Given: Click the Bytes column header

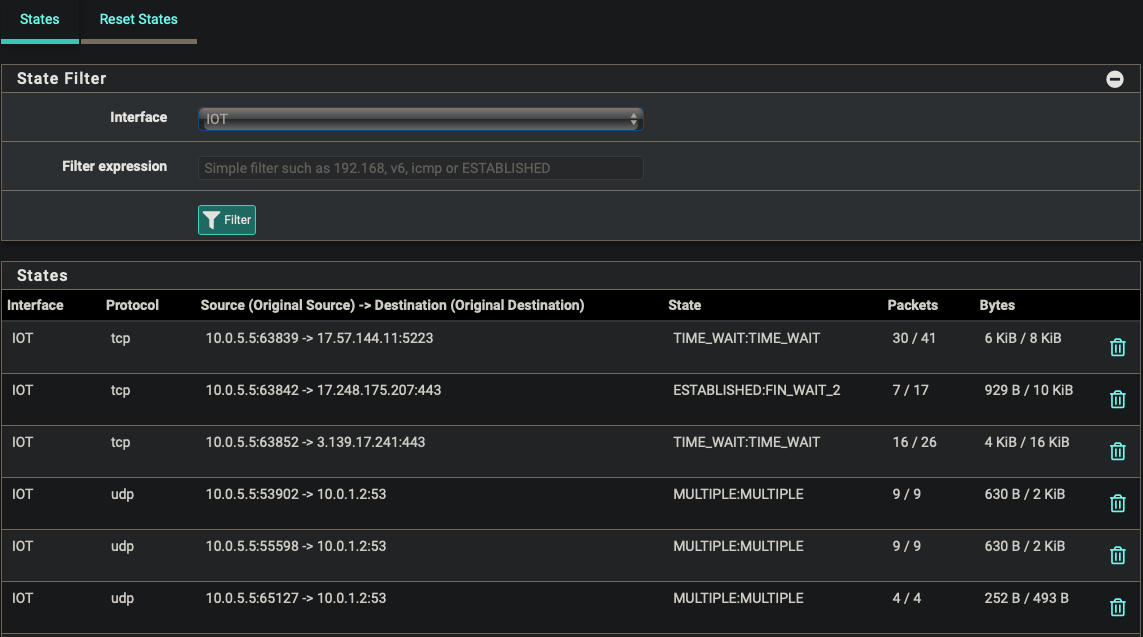Looking at the screenshot, I should [x=997, y=305].
